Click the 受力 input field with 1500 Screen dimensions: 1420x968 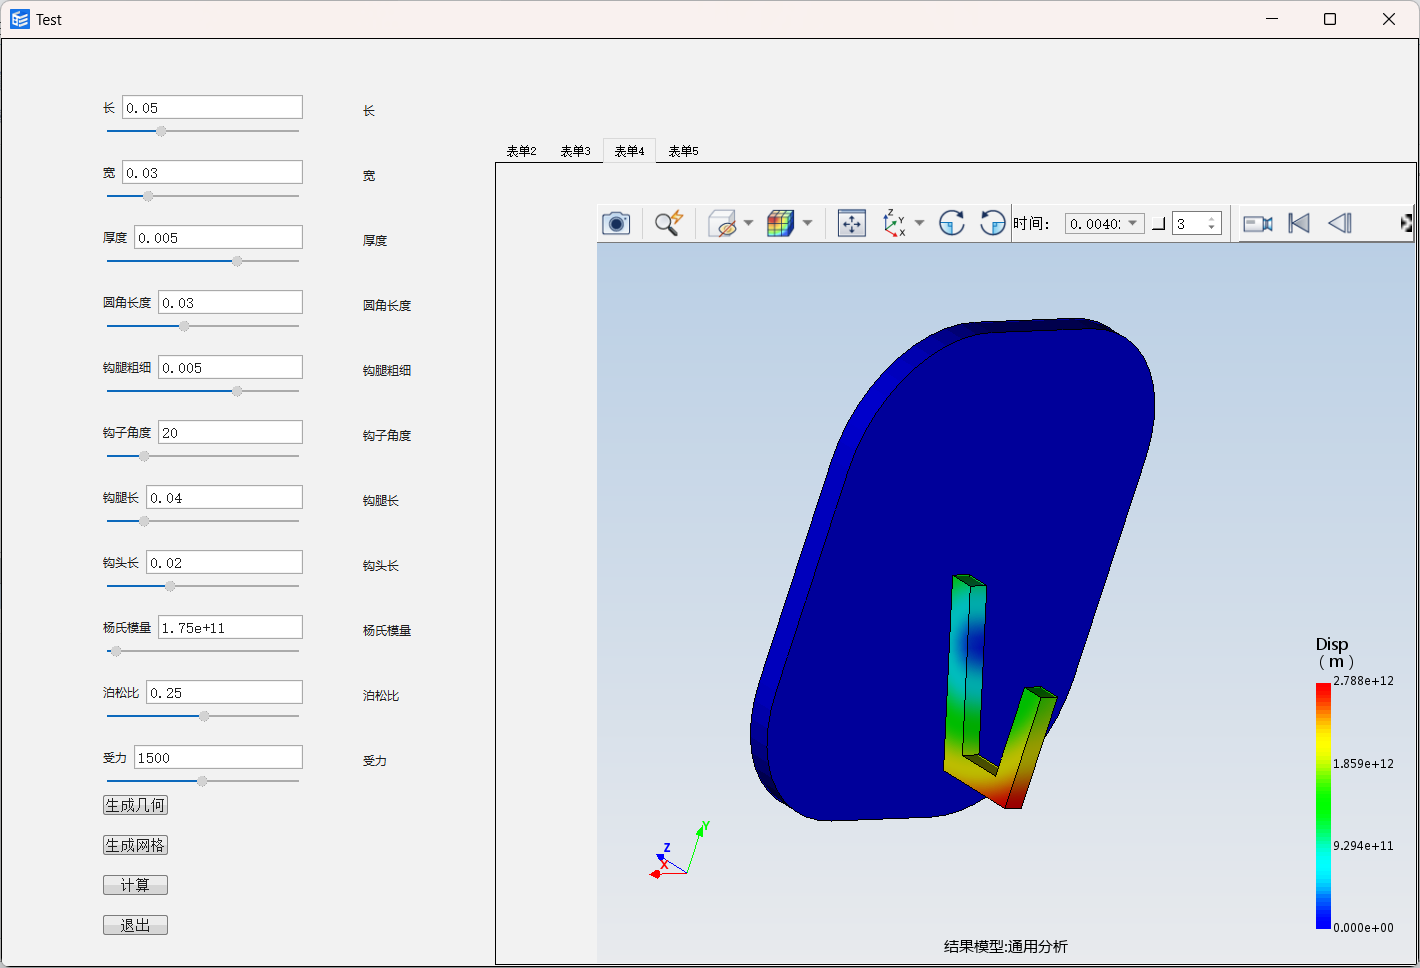pyautogui.click(x=218, y=757)
